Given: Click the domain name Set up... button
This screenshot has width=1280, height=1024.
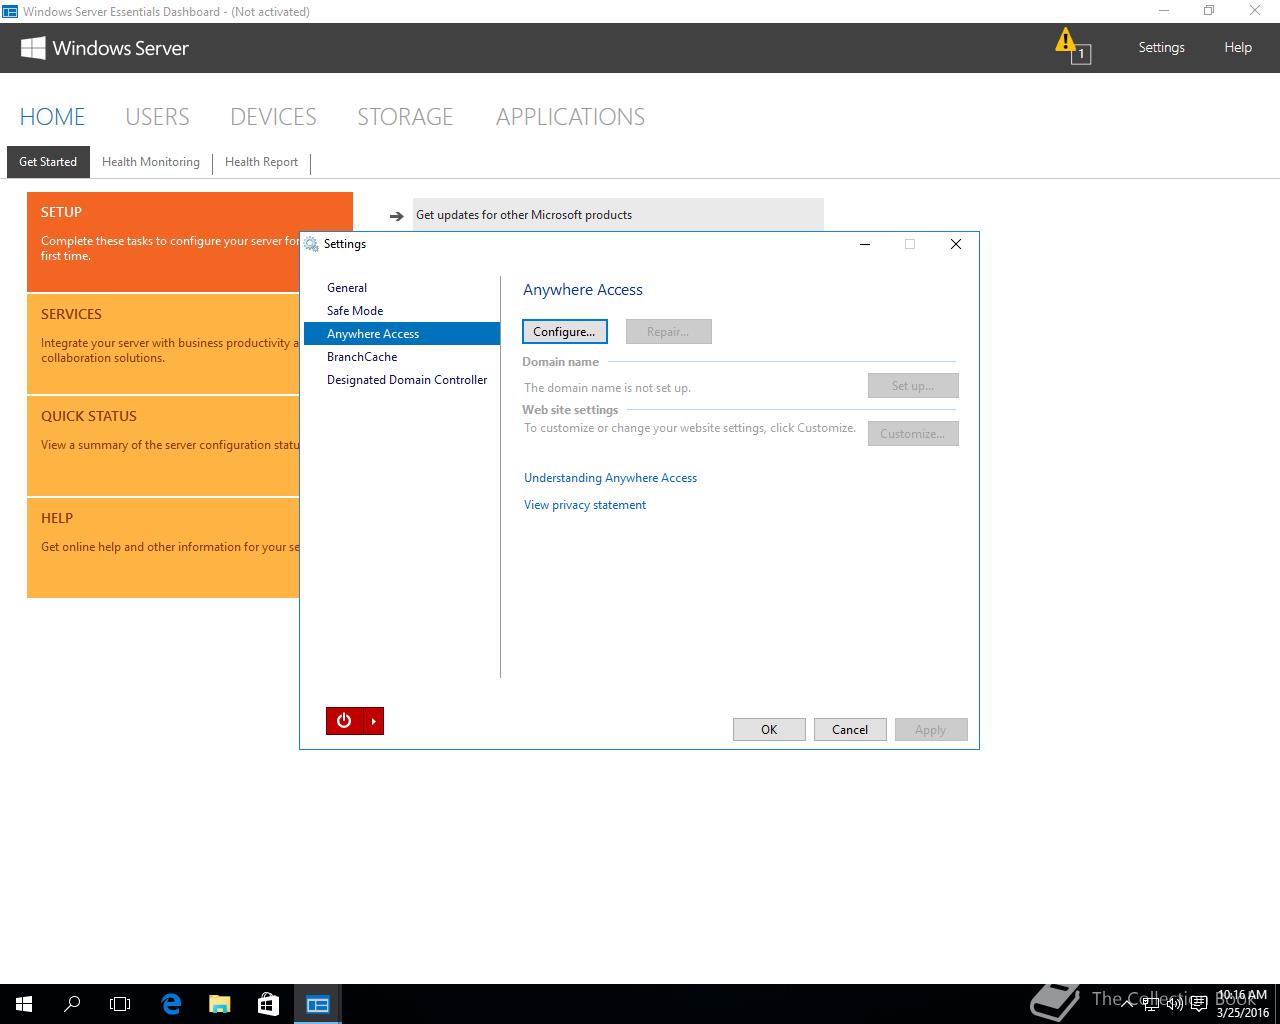Looking at the screenshot, I should pos(913,386).
